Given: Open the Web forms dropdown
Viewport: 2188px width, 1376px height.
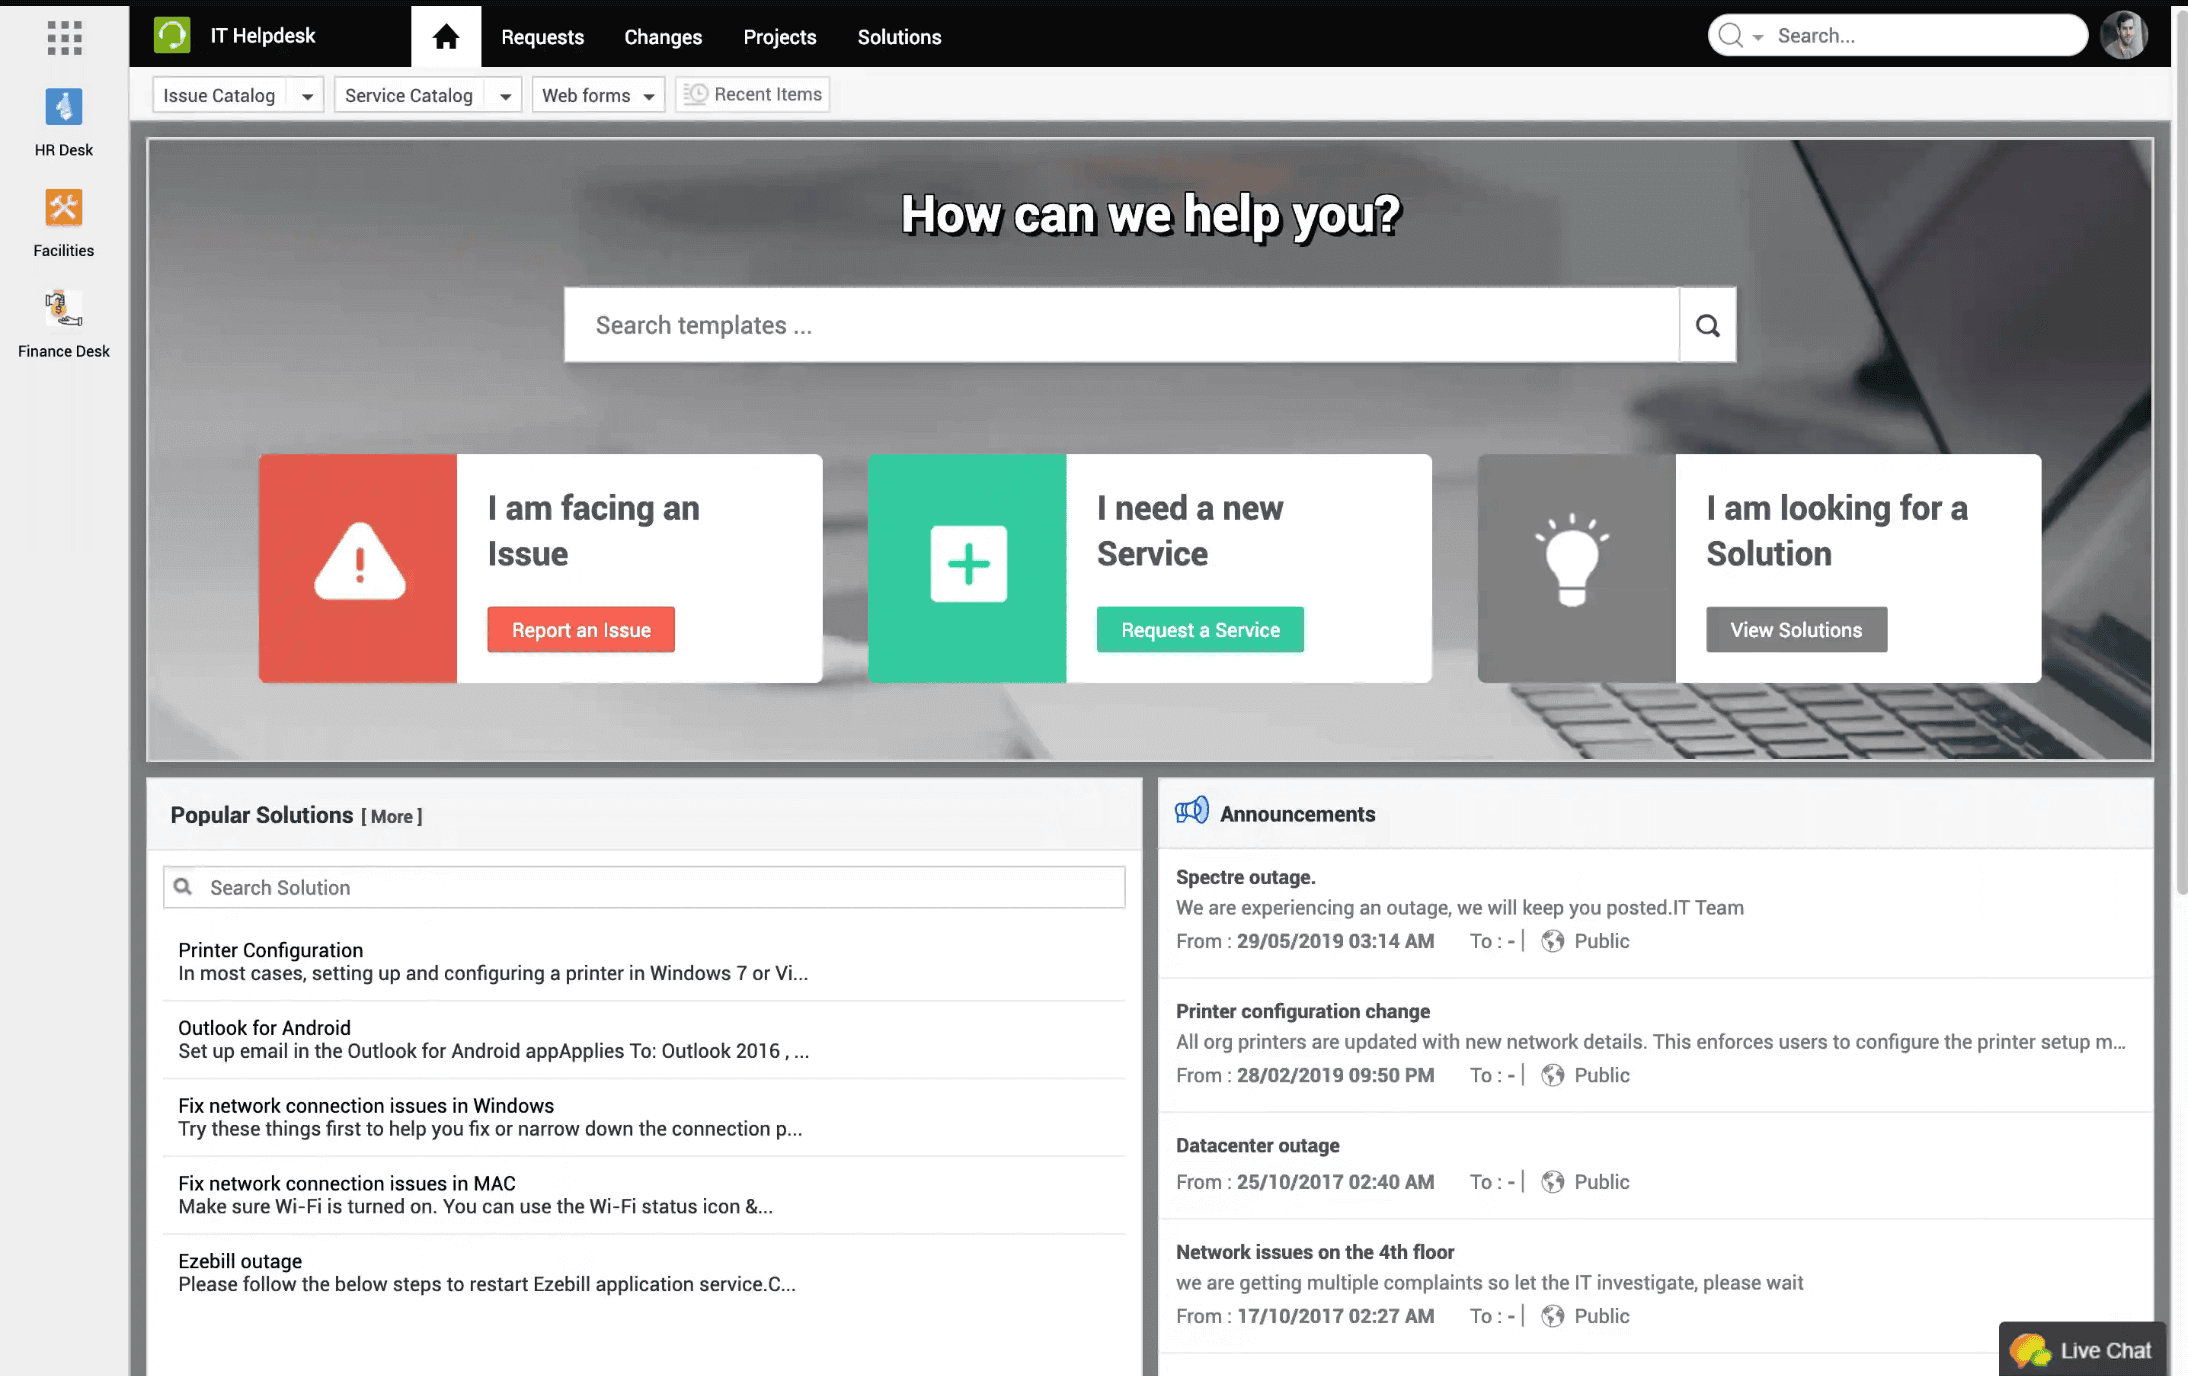Looking at the screenshot, I should pyautogui.click(x=598, y=96).
